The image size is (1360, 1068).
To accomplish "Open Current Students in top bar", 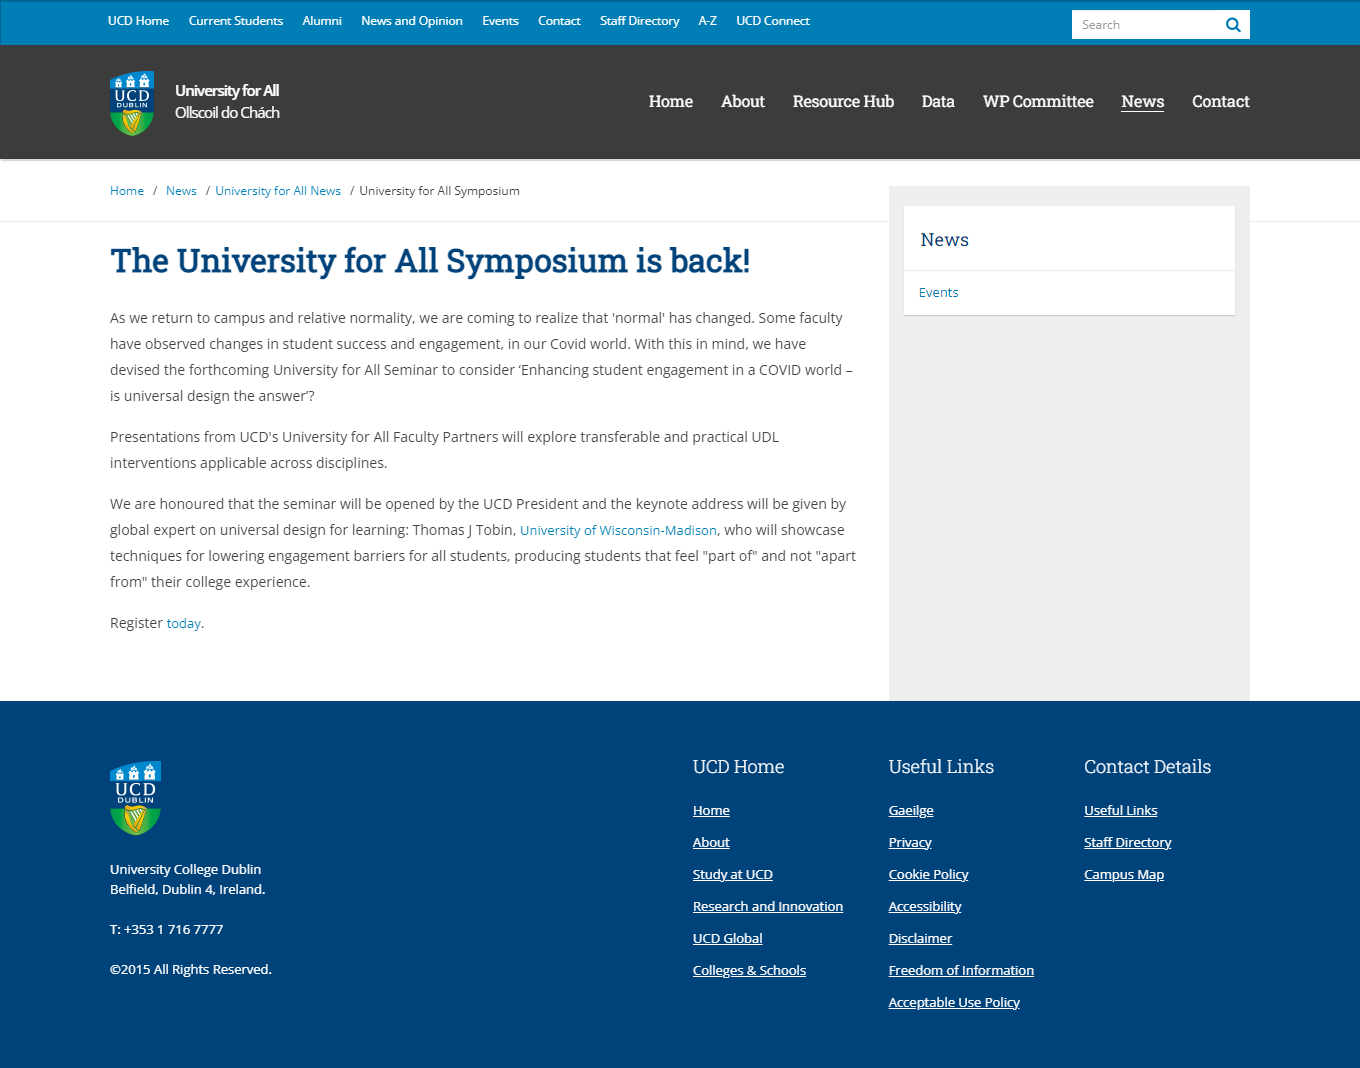I will (235, 21).
